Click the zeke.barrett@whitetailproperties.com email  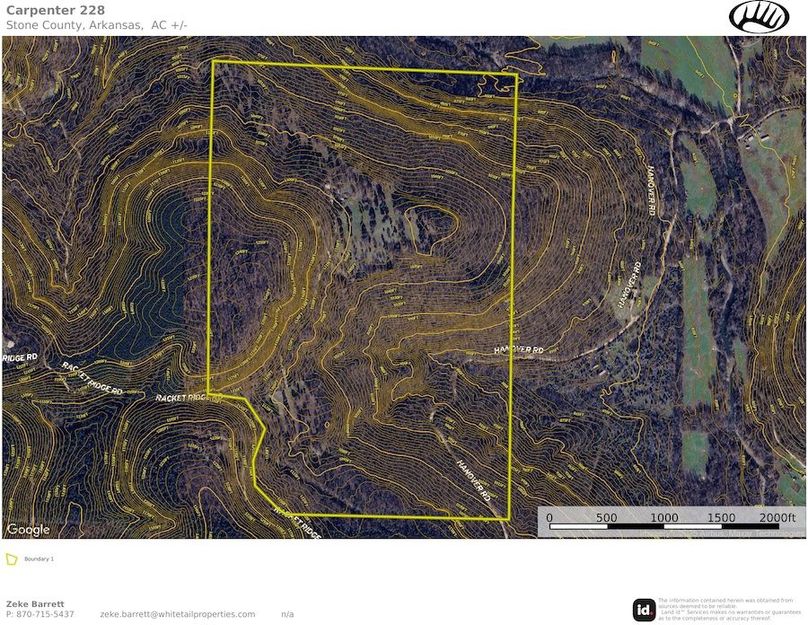tap(177, 614)
